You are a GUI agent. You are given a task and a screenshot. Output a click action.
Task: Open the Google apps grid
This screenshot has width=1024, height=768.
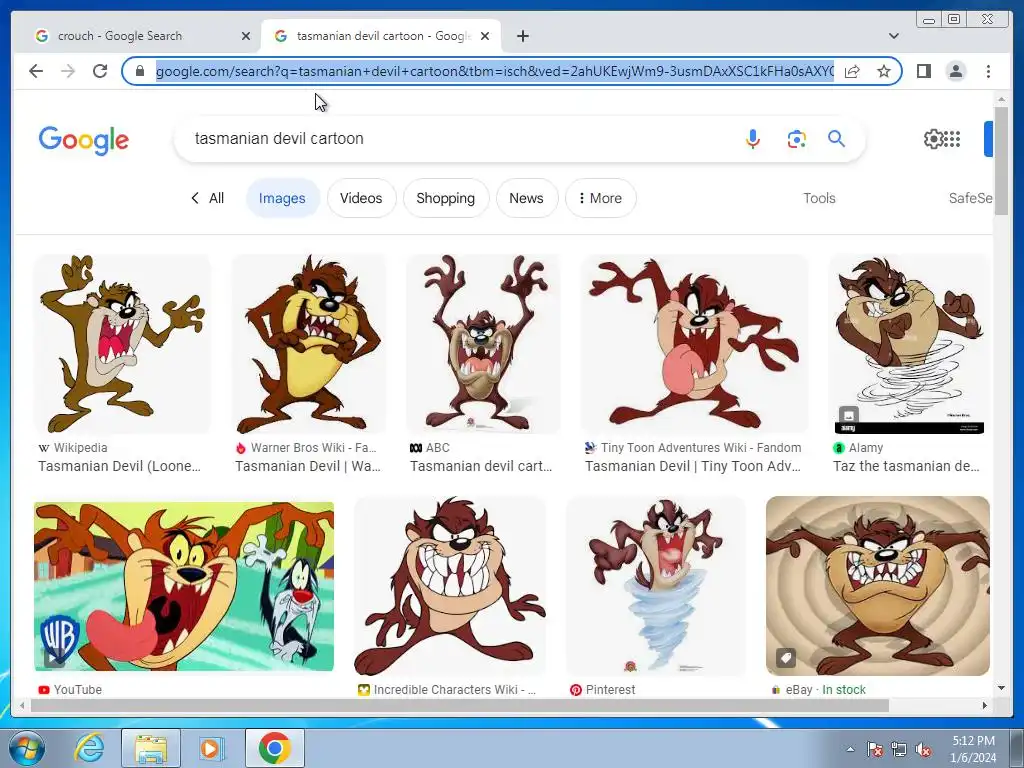[x=952, y=138]
